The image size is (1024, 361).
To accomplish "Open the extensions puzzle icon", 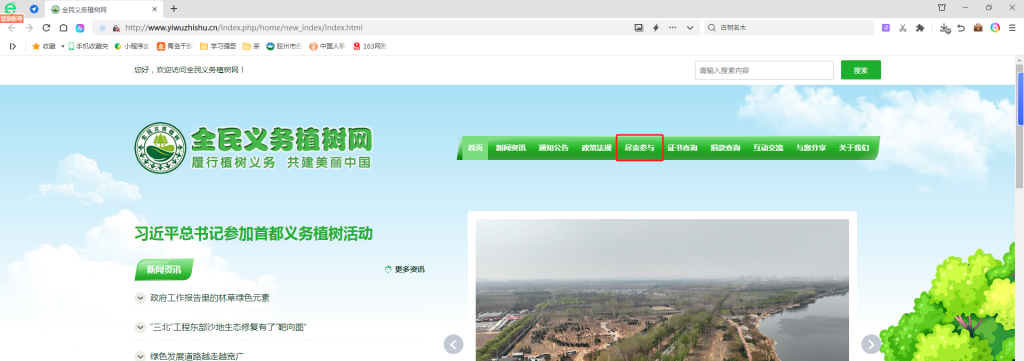I will point(920,28).
